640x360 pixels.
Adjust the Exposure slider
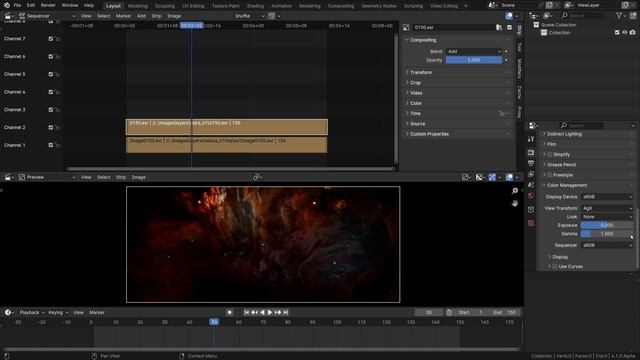click(x=607, y=225)
